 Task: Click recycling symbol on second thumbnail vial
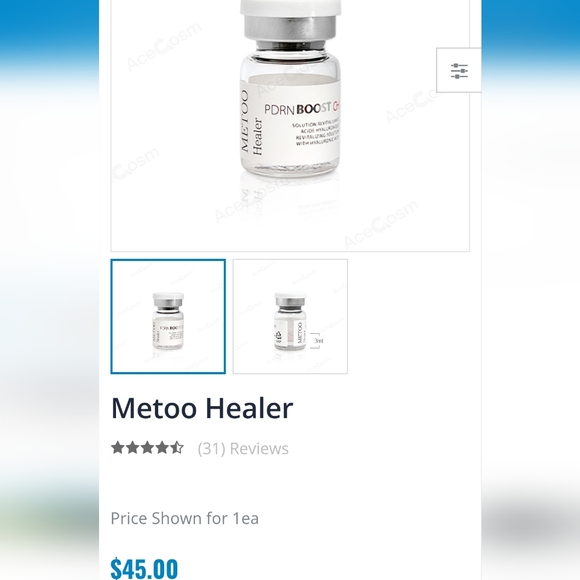tap(279, 335)
